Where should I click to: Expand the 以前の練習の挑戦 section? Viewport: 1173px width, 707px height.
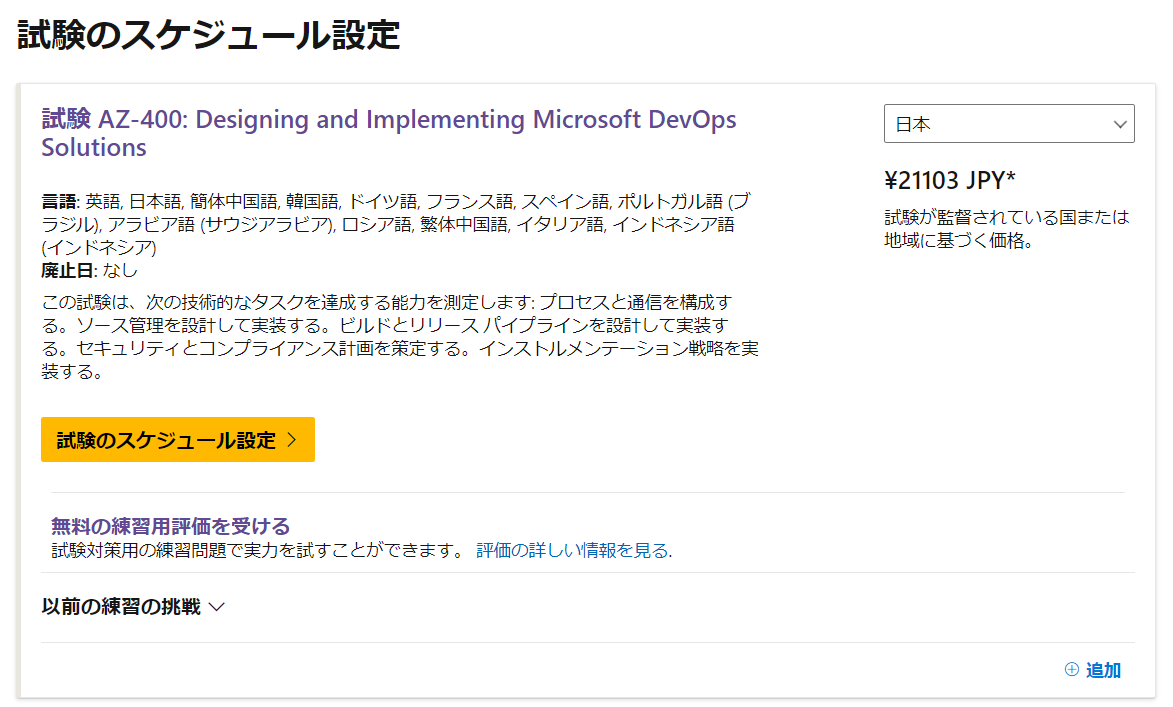pos(122,607)
